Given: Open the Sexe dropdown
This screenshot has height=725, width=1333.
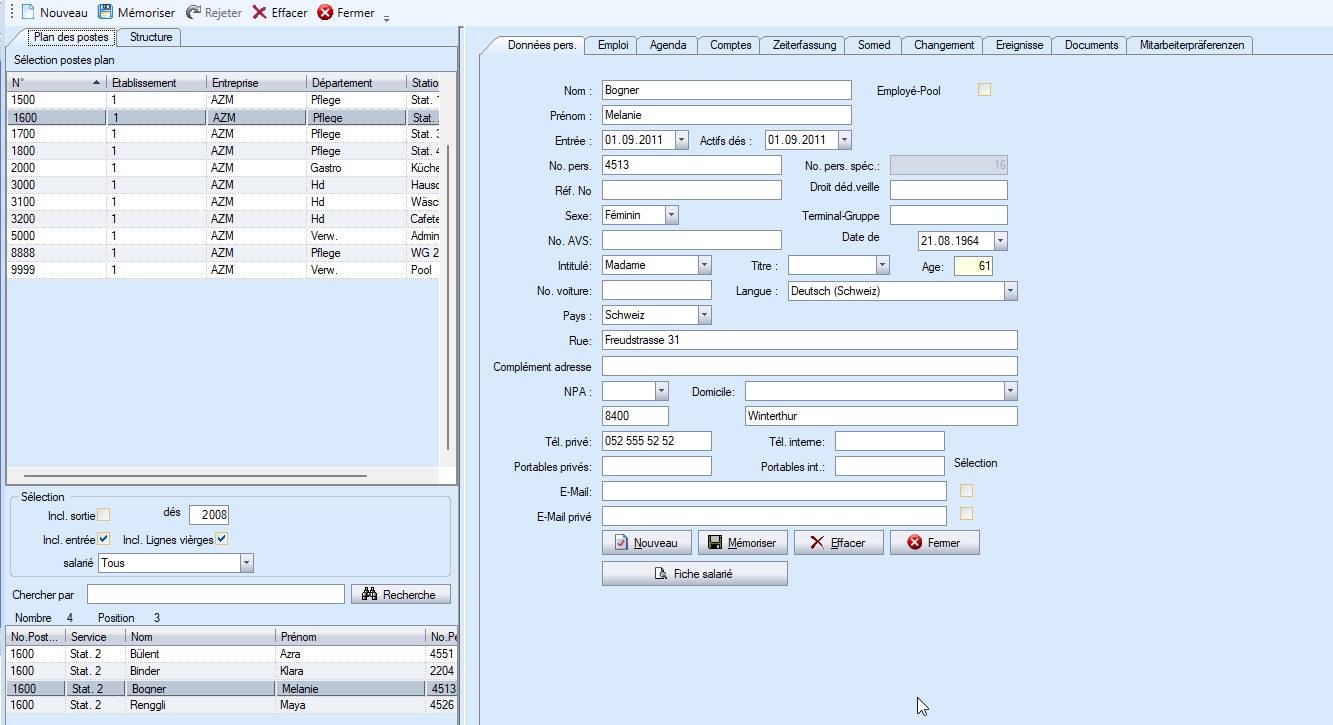Looking at the screenshot, I should coord(671,215).
